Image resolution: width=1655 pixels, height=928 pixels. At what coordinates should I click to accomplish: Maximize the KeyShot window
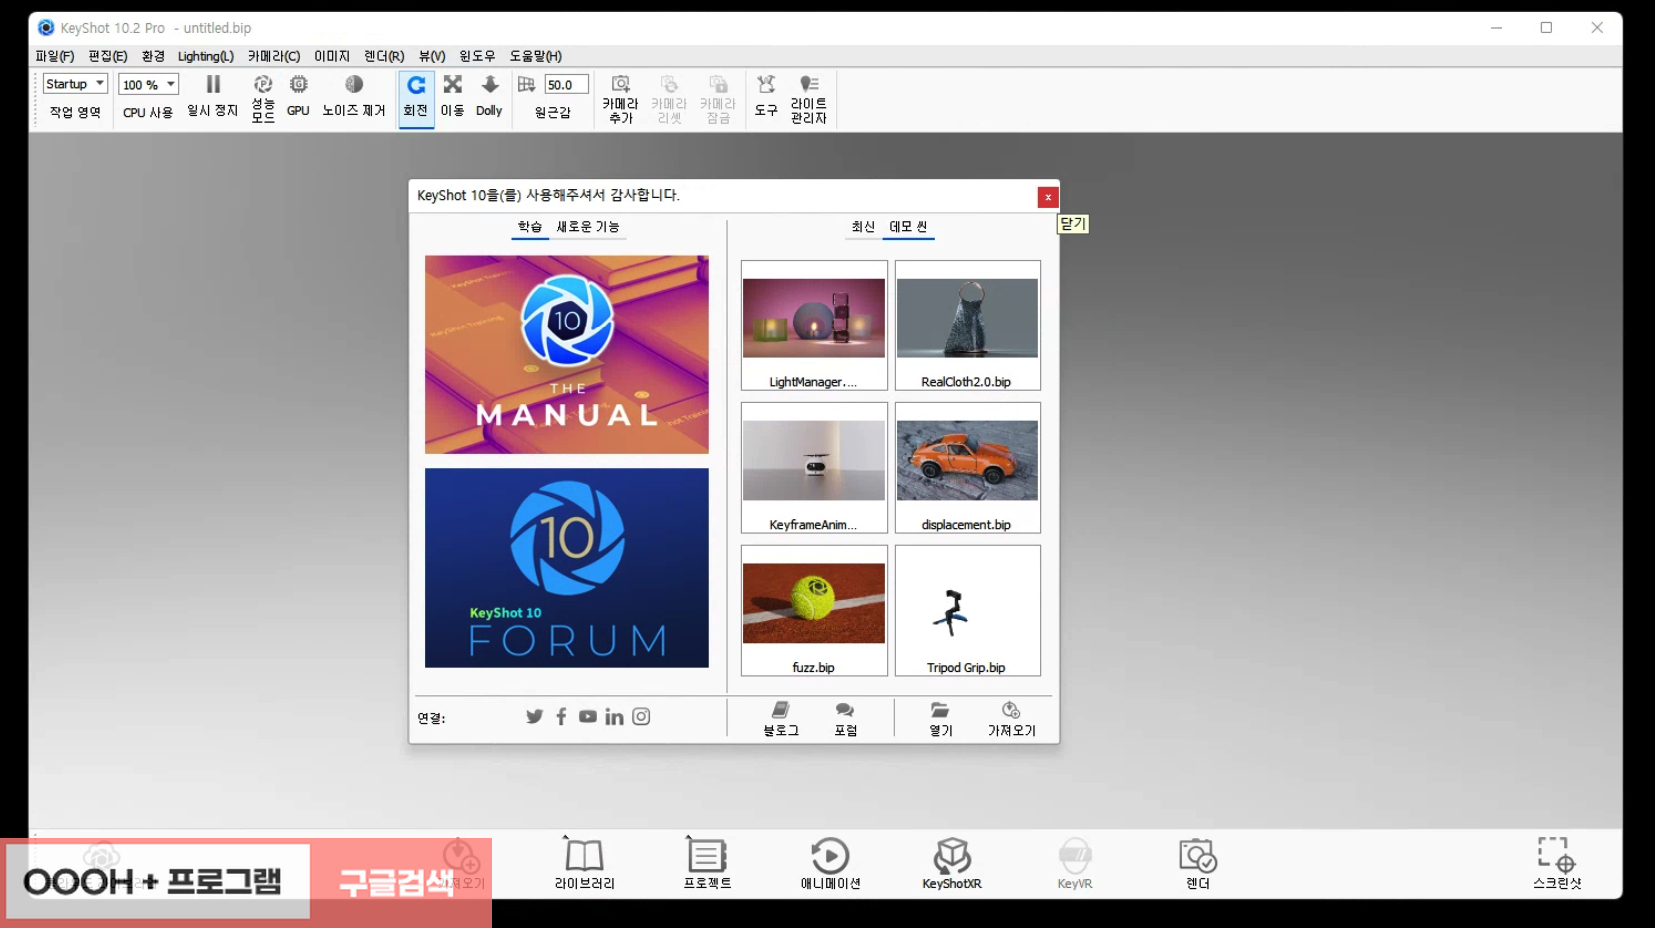point(1546,28)
